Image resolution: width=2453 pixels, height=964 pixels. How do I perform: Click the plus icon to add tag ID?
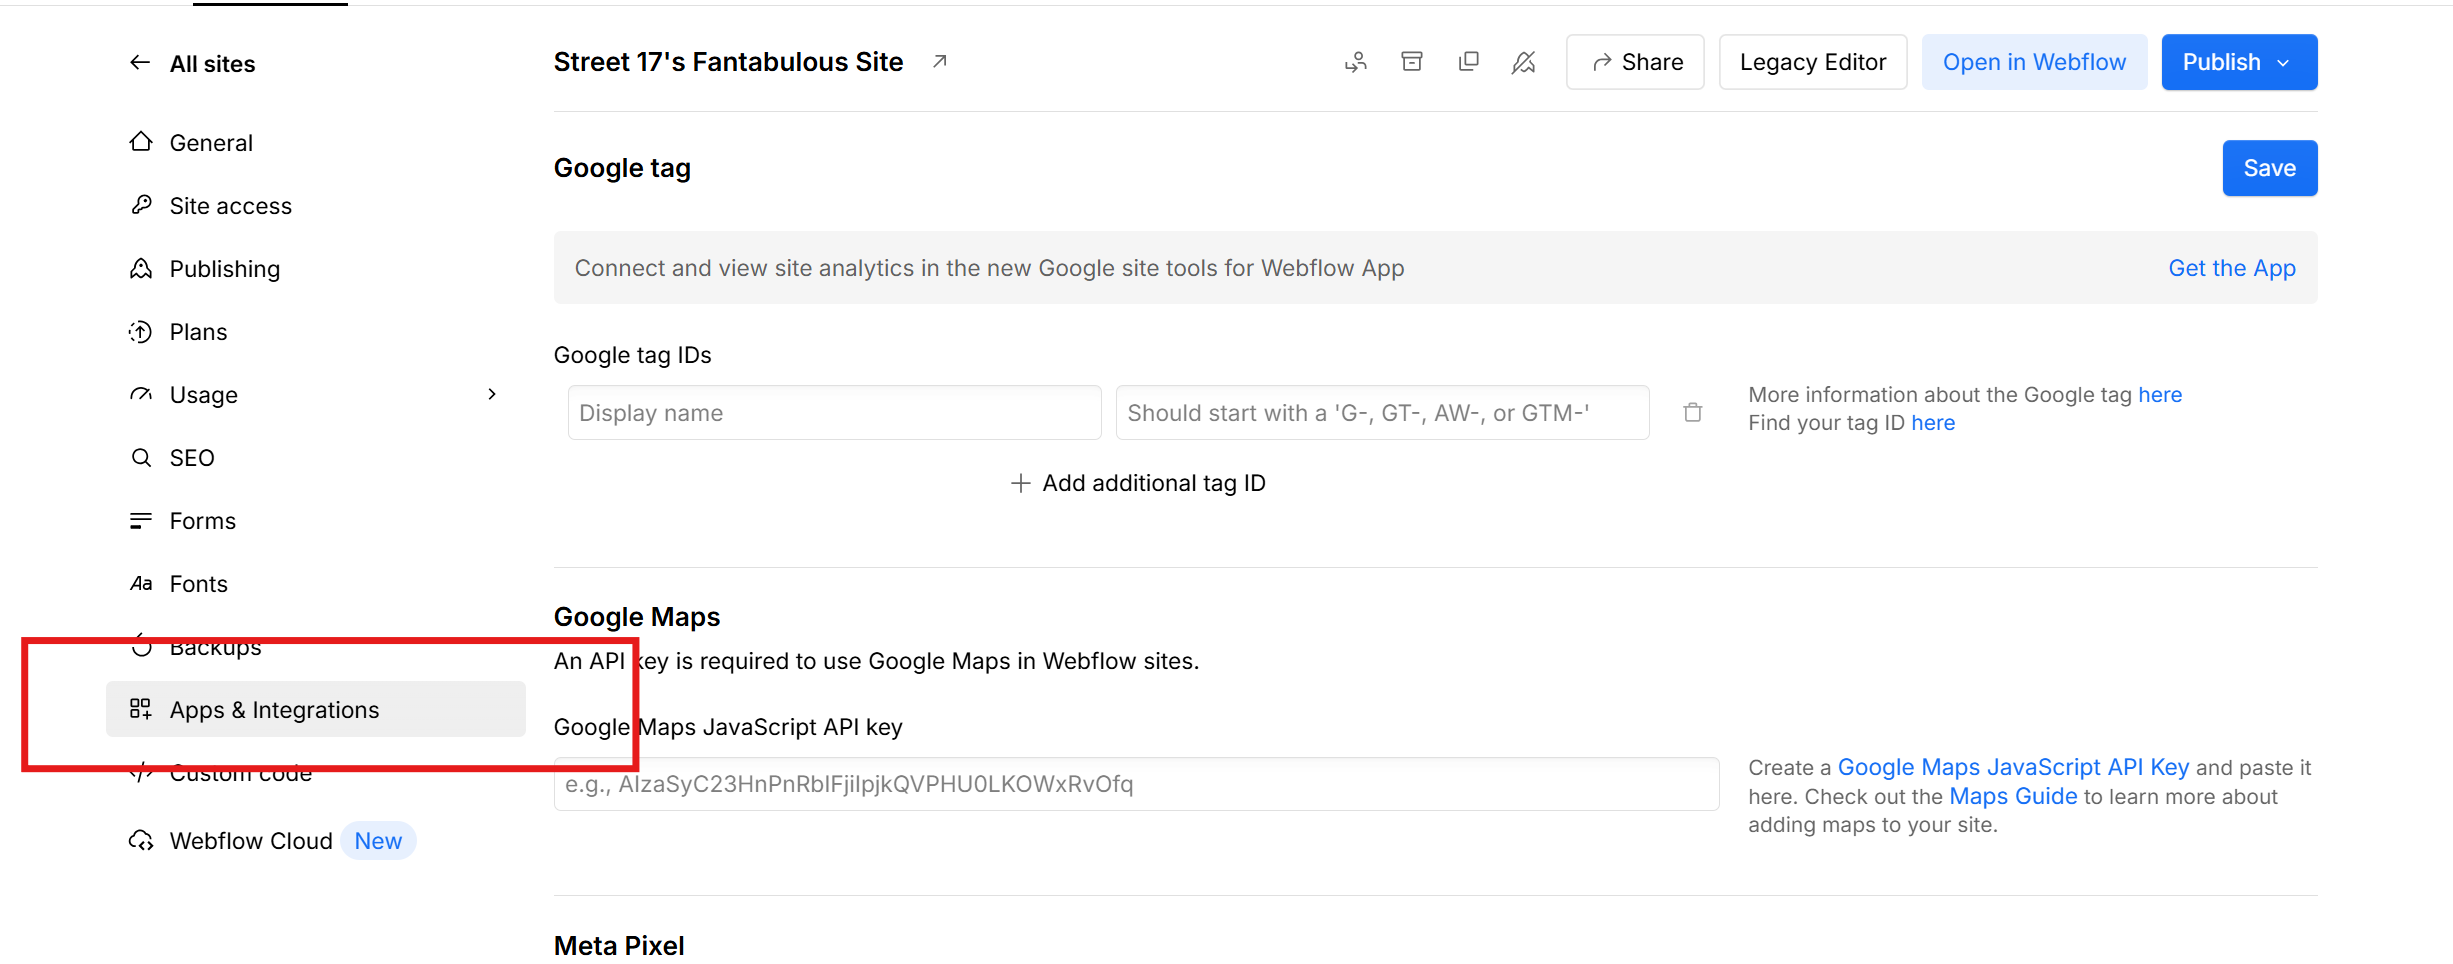[x=1020, y=483]
